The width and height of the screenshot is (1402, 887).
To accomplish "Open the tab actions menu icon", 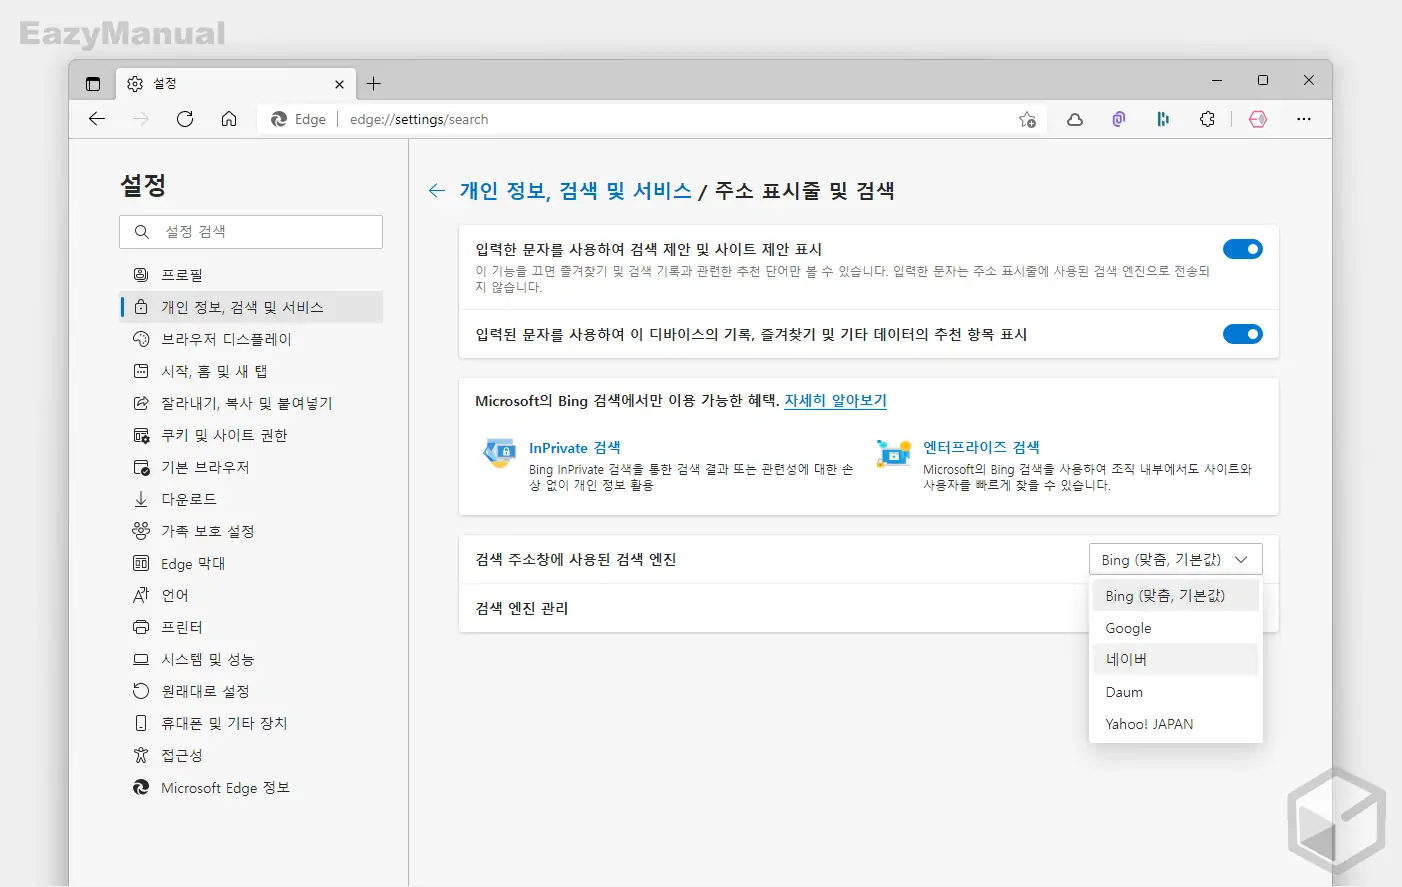I will tap(93, 84).
